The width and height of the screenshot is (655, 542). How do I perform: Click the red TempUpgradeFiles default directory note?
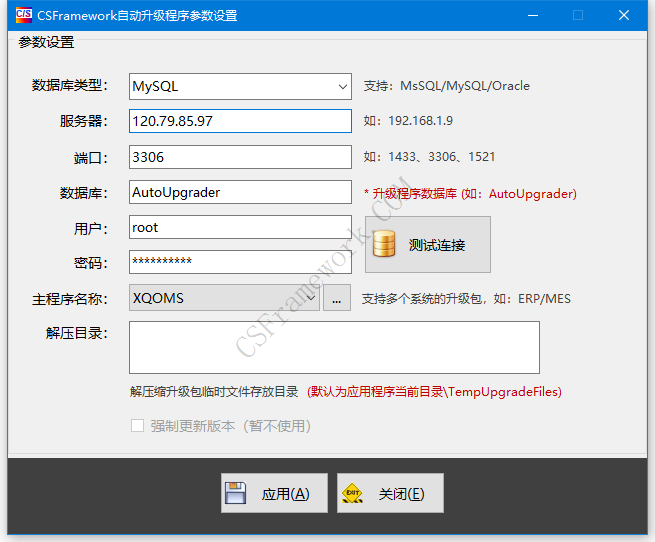[x=434, y=392]
